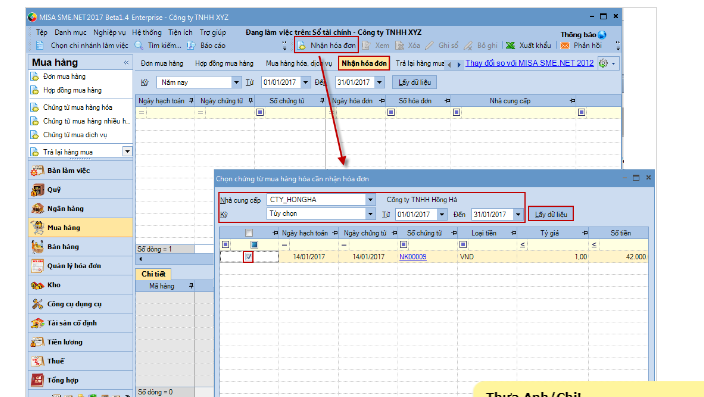Open the Hệ thống menu

click(146, 32)
